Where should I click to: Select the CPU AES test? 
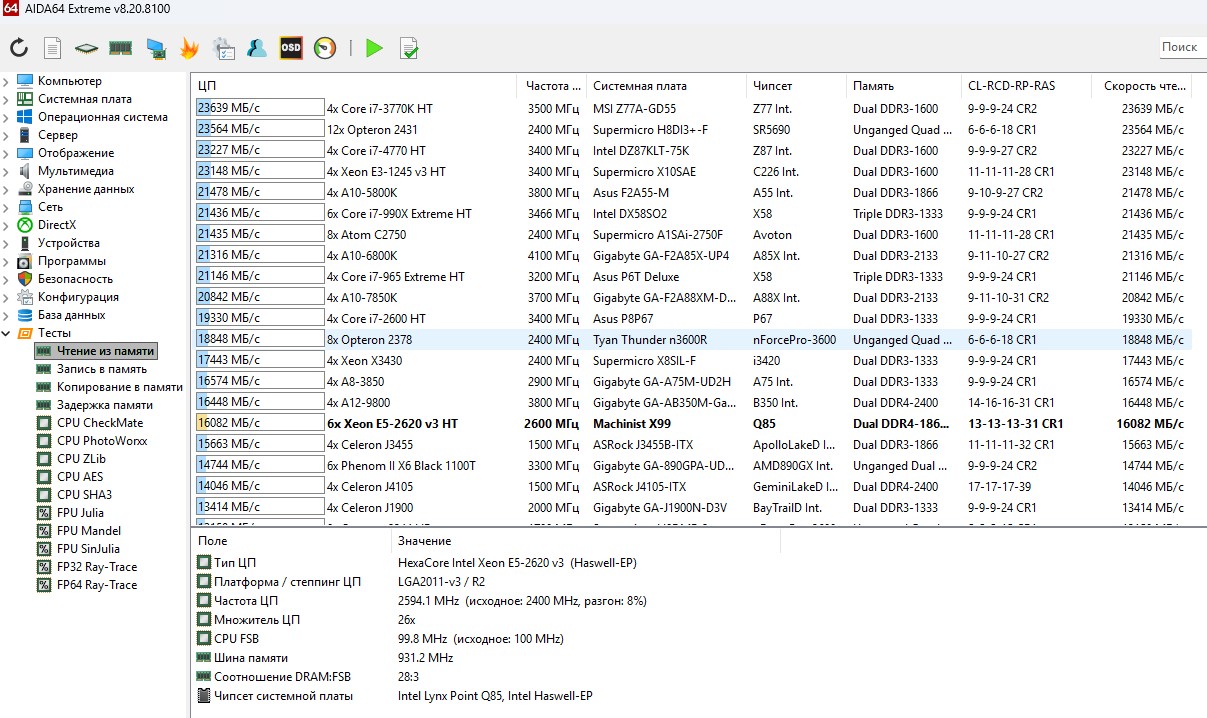point(80,477)
